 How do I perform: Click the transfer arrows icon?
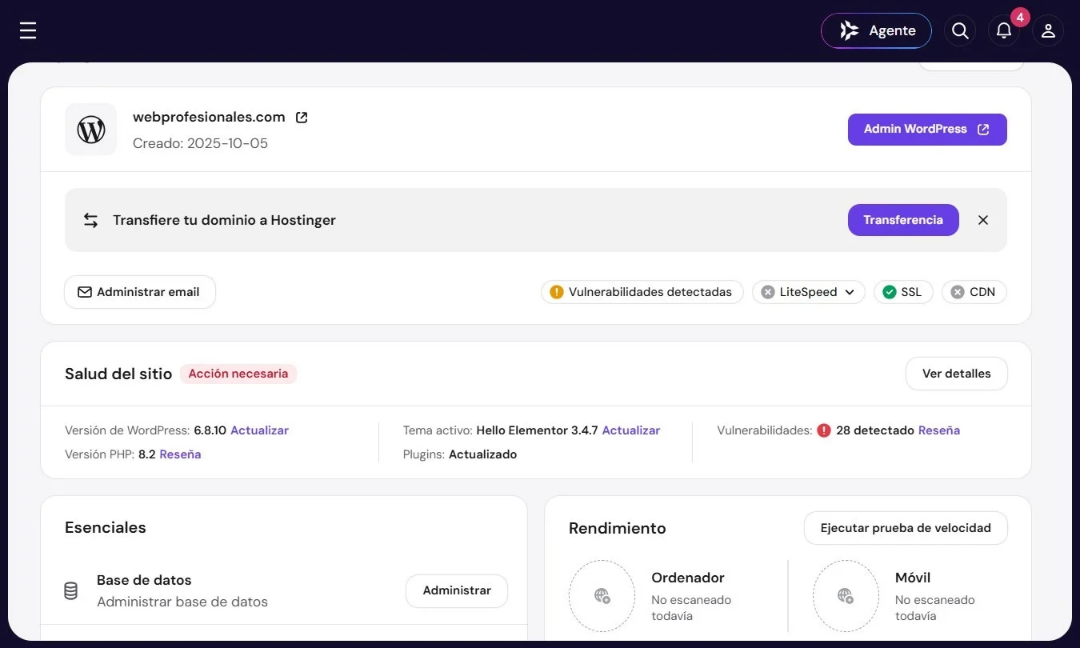coord(91,220)
